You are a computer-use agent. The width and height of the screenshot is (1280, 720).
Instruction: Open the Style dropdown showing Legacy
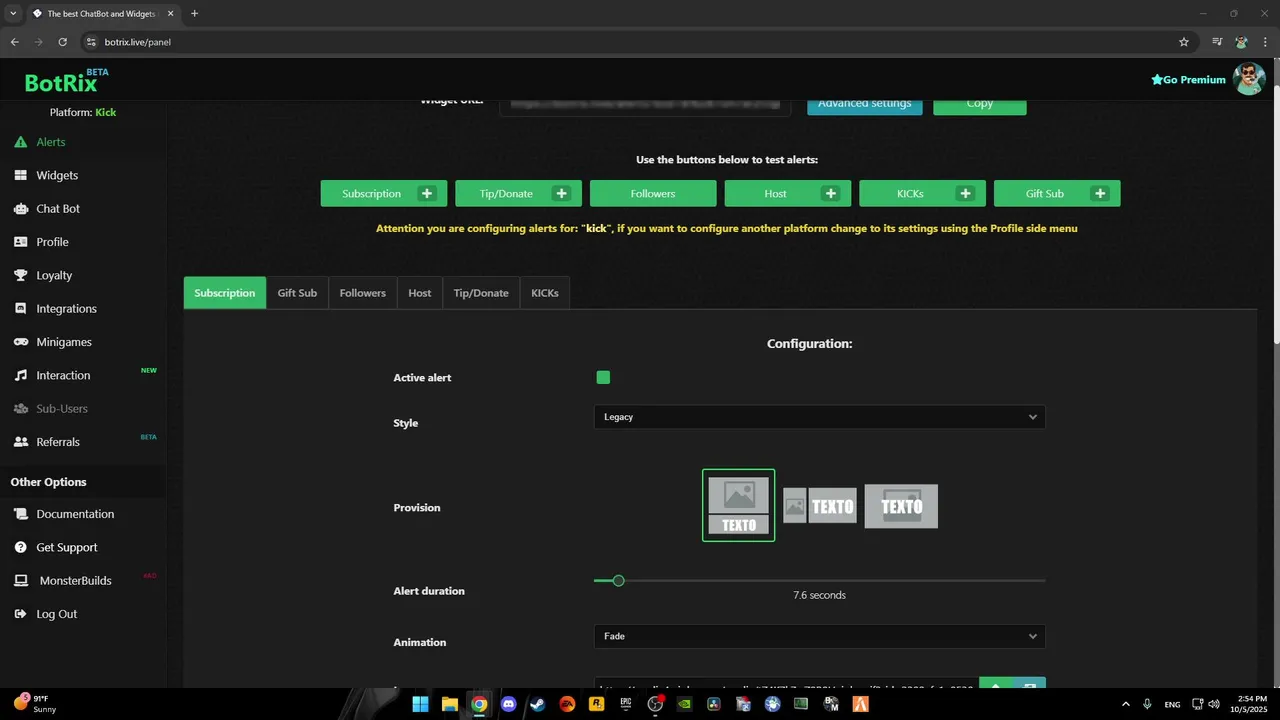click(x=819, y=417)
